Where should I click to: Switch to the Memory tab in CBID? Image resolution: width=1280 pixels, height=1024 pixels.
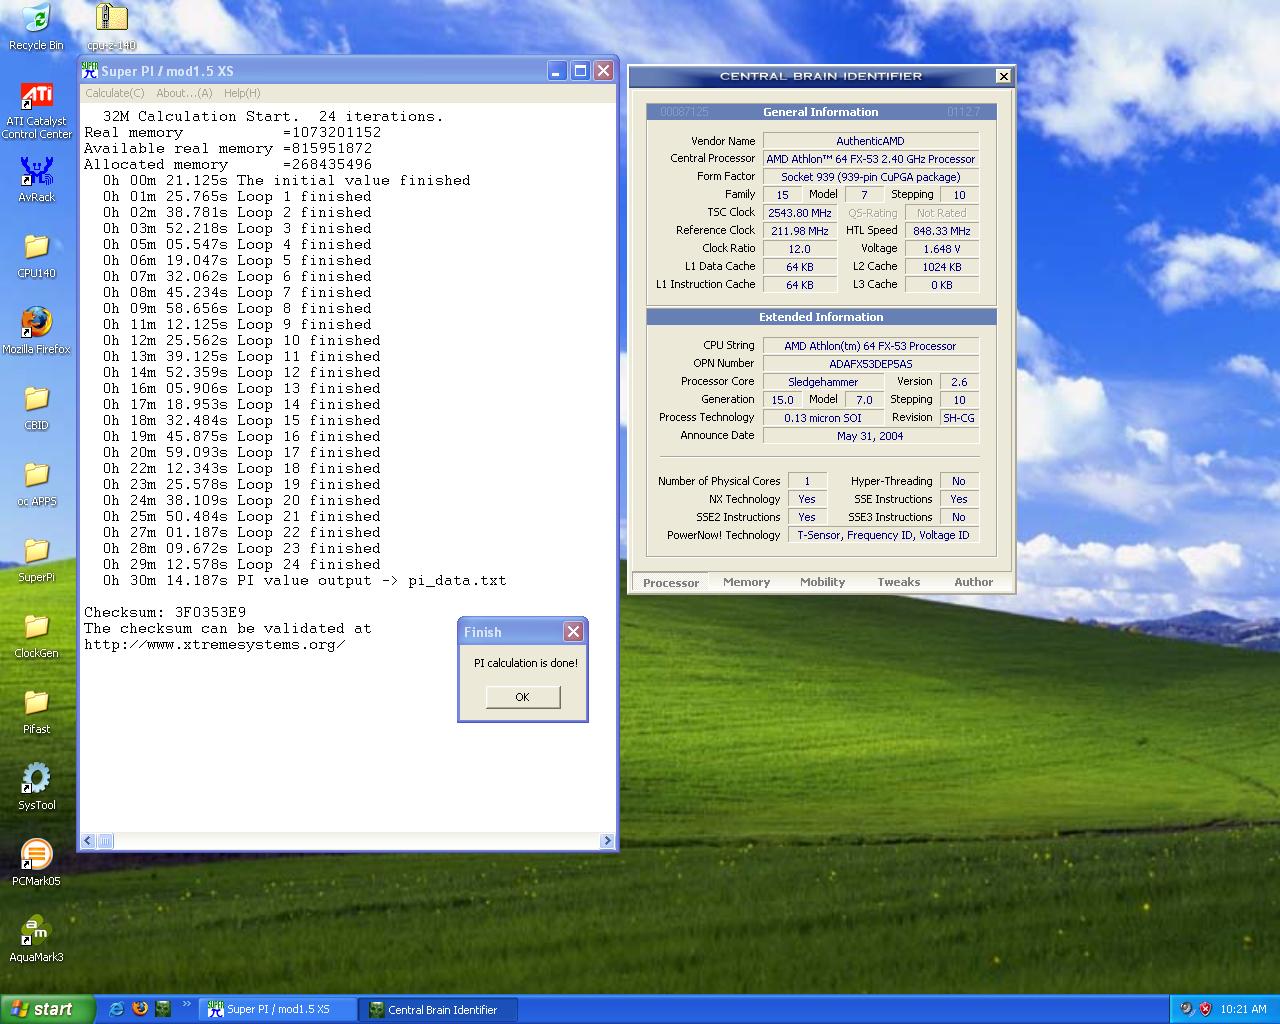747,582
